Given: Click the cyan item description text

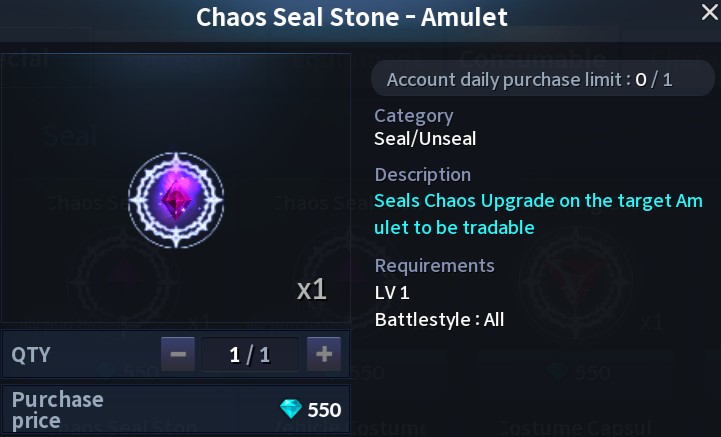Looking at the screenshot, I should pos(538,213).
